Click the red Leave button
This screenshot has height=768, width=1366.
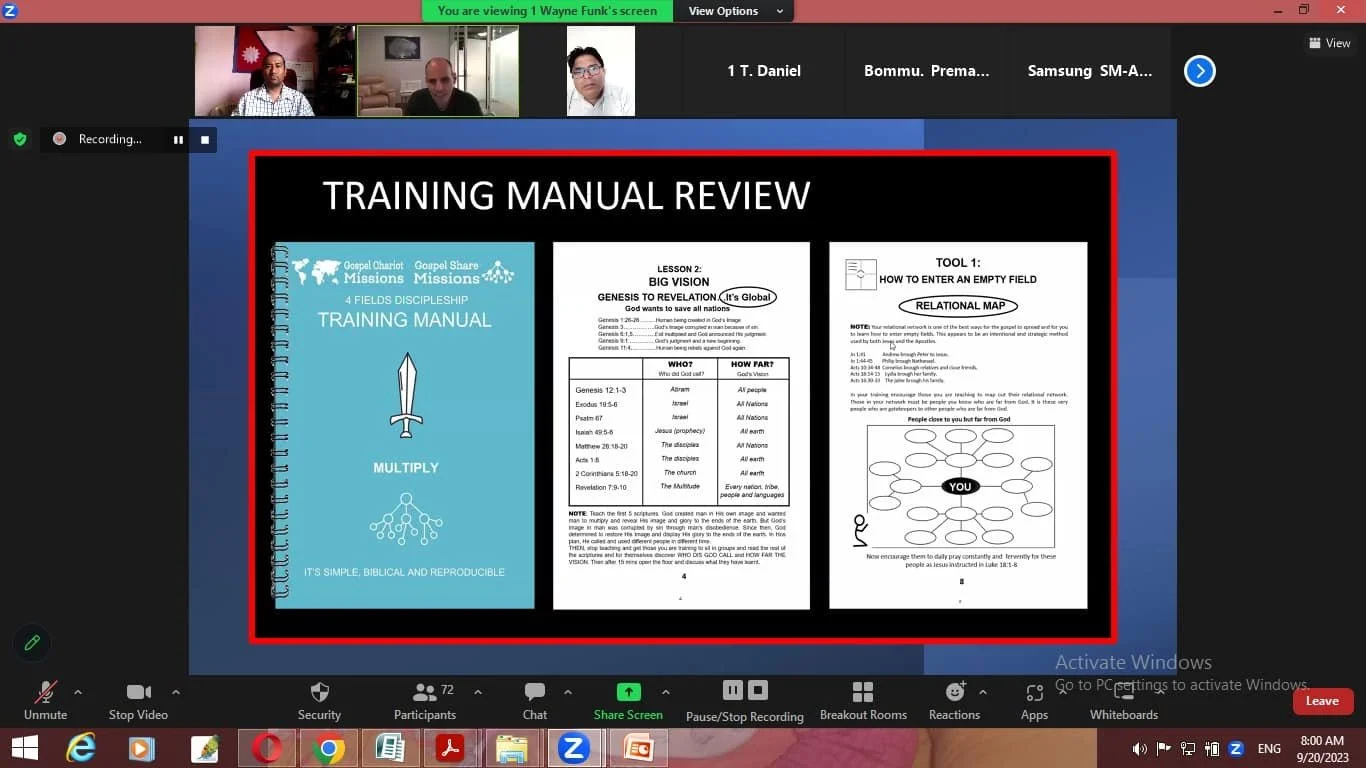click(x=1322, y=701)
